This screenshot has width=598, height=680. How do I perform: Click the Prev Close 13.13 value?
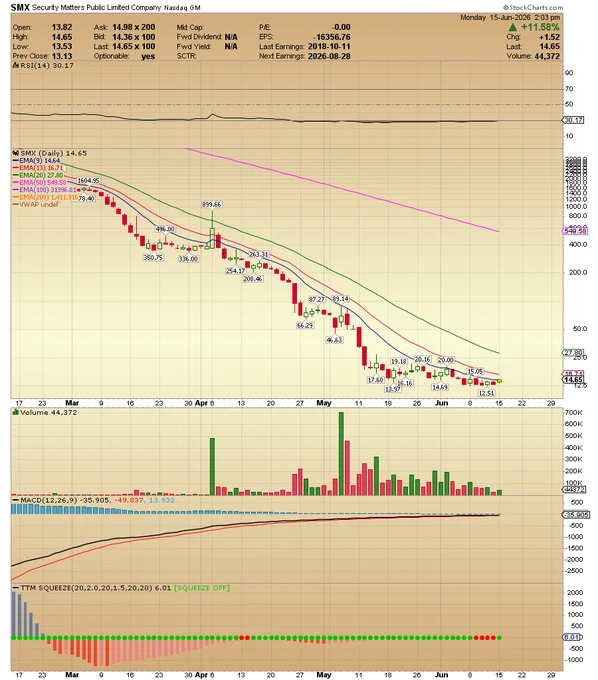[62, 56]
